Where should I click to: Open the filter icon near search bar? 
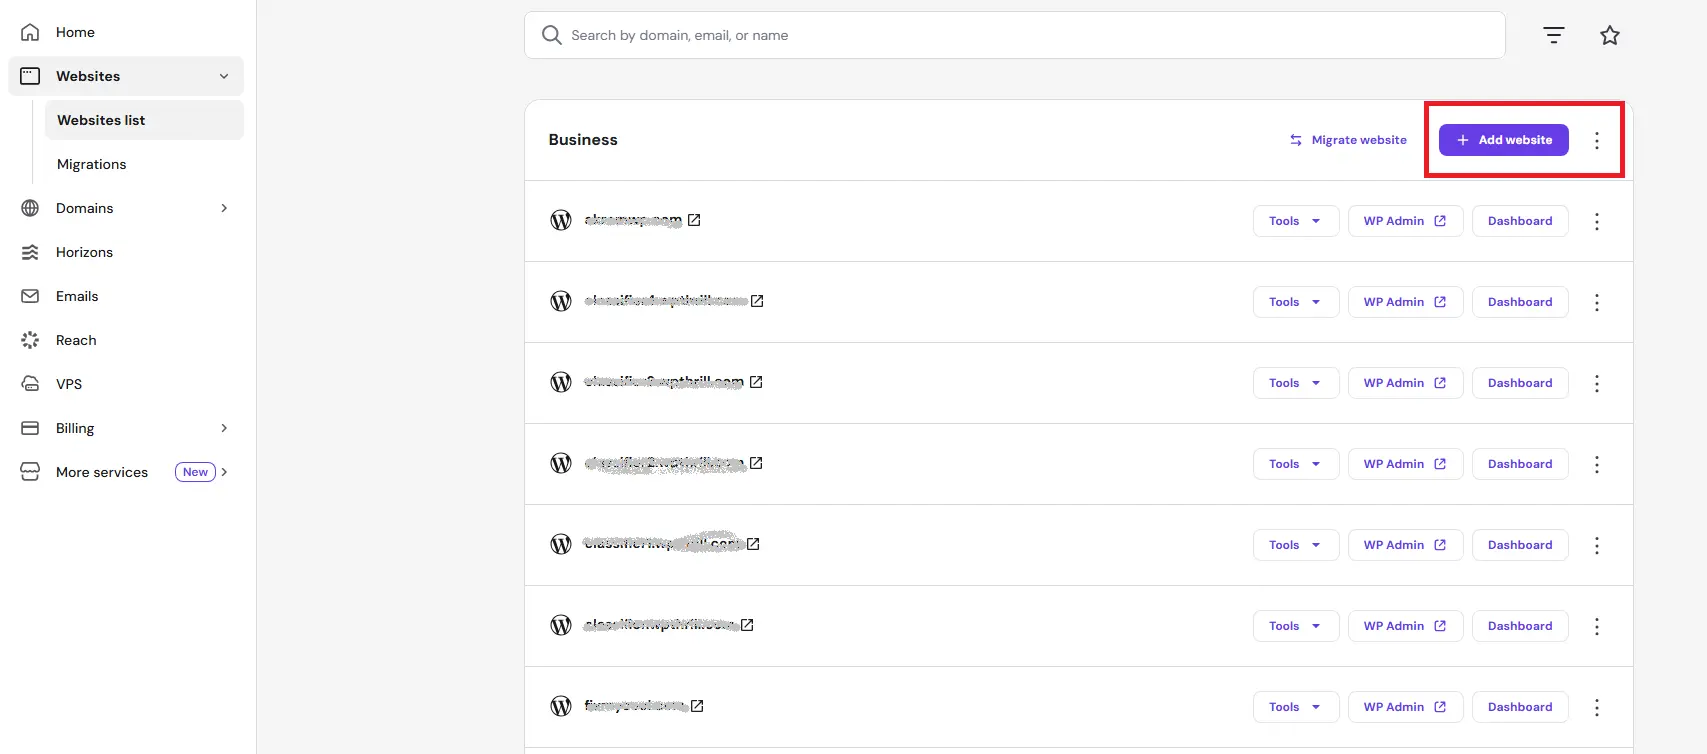point(1553,34)
